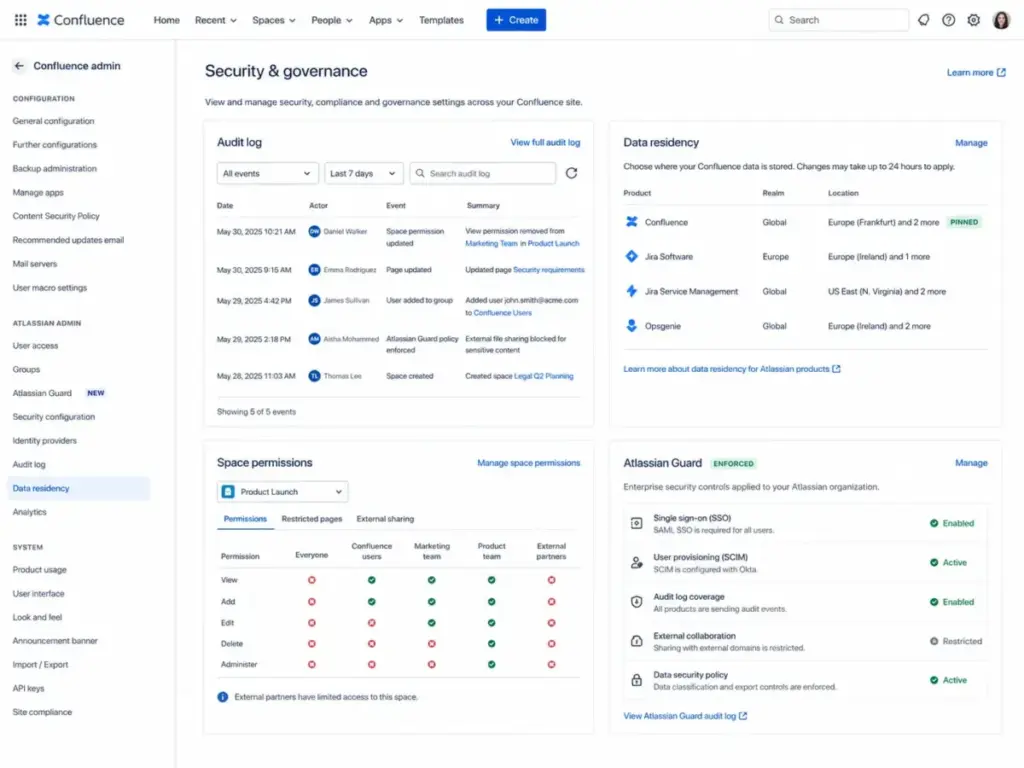Click the Opsgenie product icon

pos(632,326)
